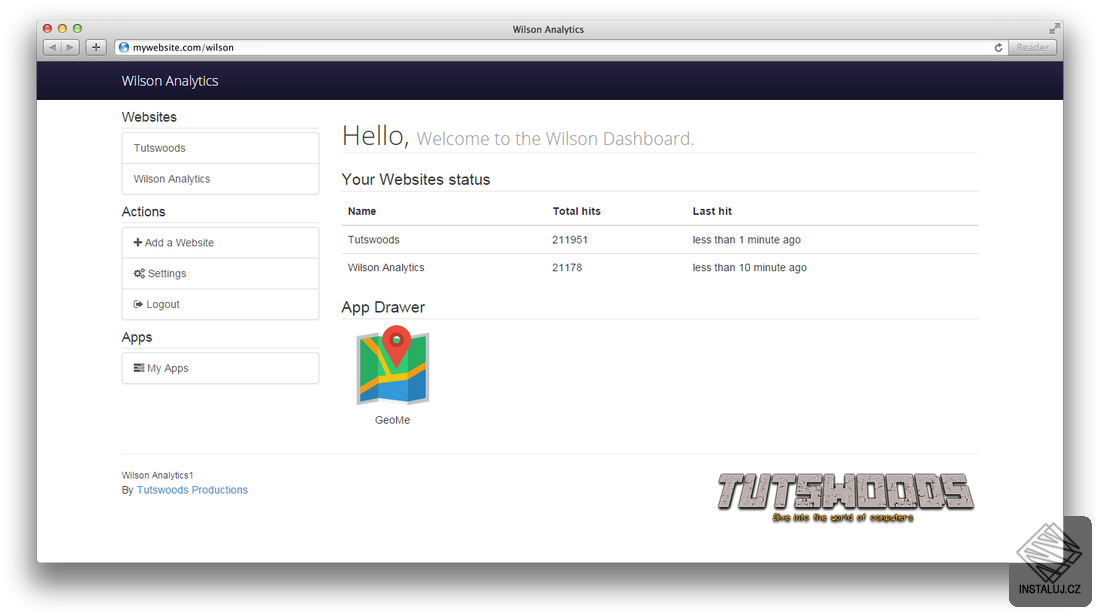
Task: Click the 21178 total hits value
Action: coord(567,267)
